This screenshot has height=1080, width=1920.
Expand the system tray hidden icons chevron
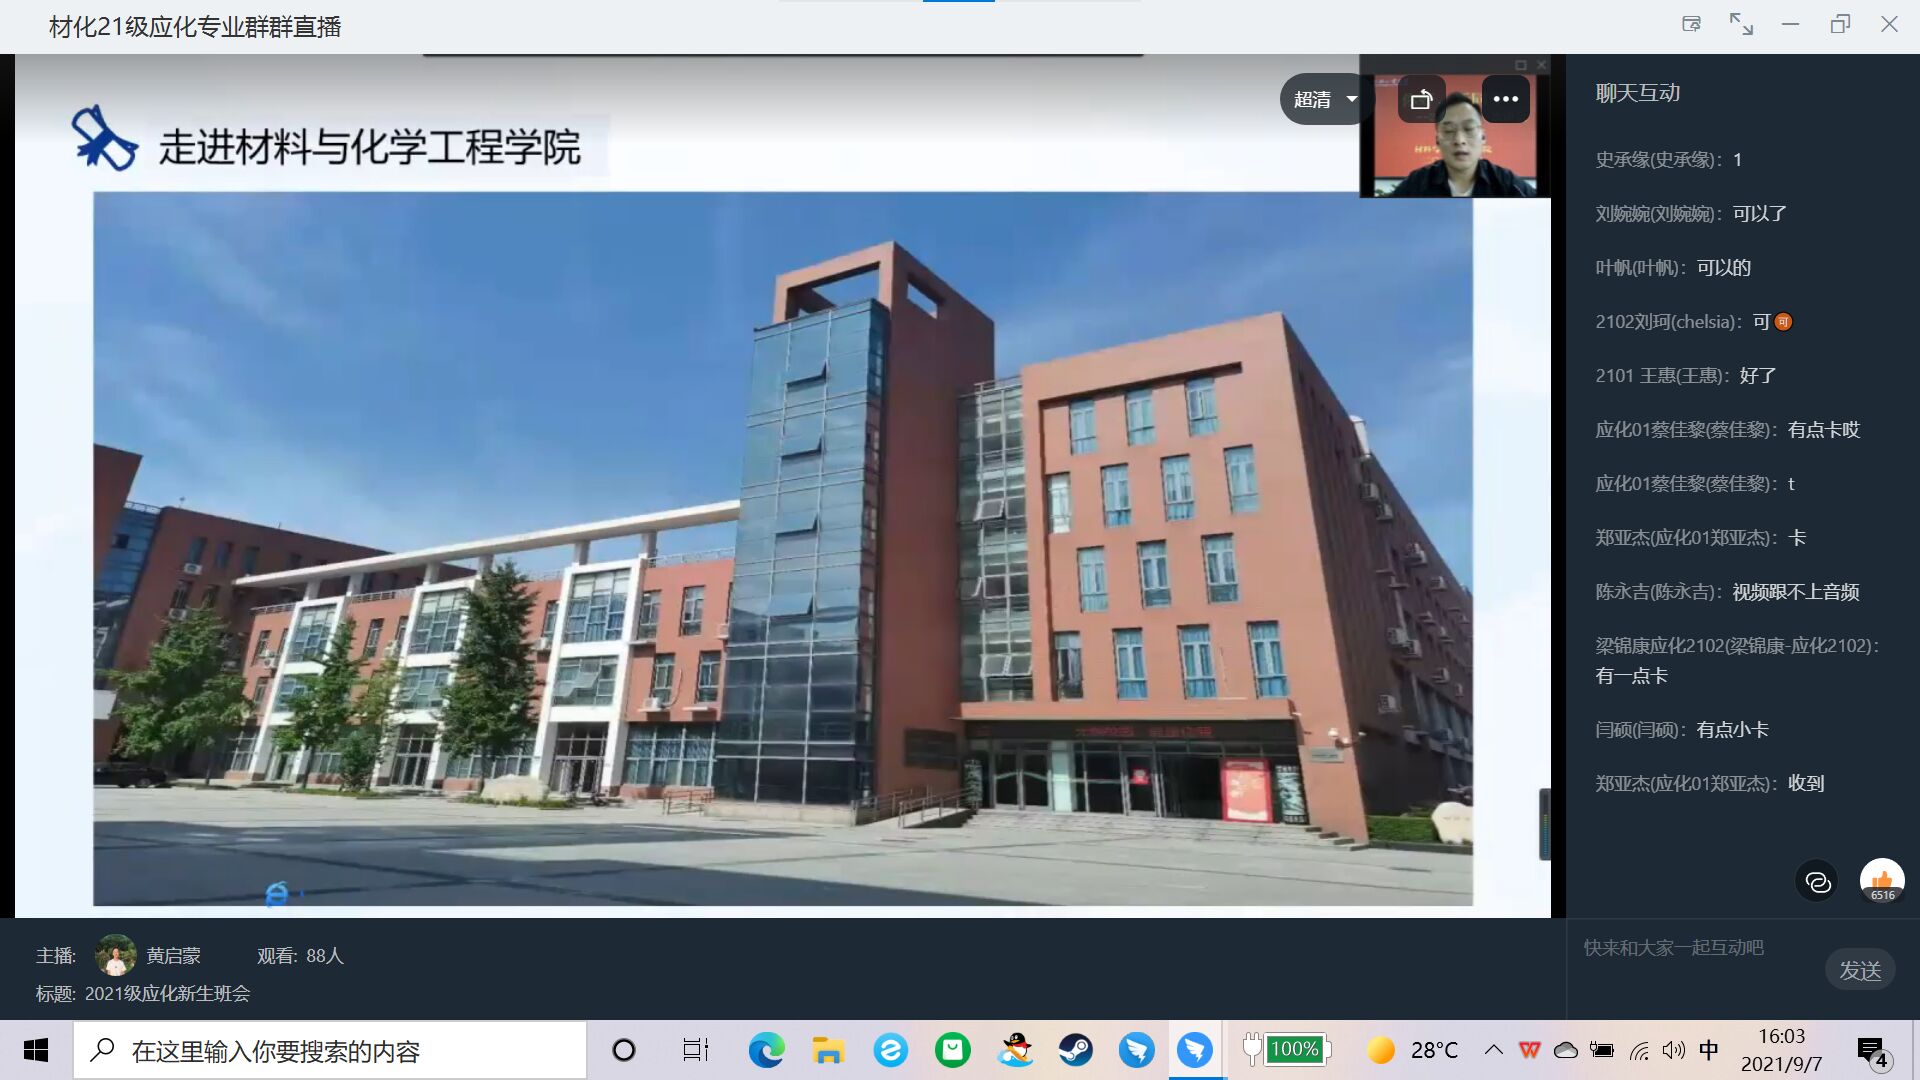[1493, 1050]
